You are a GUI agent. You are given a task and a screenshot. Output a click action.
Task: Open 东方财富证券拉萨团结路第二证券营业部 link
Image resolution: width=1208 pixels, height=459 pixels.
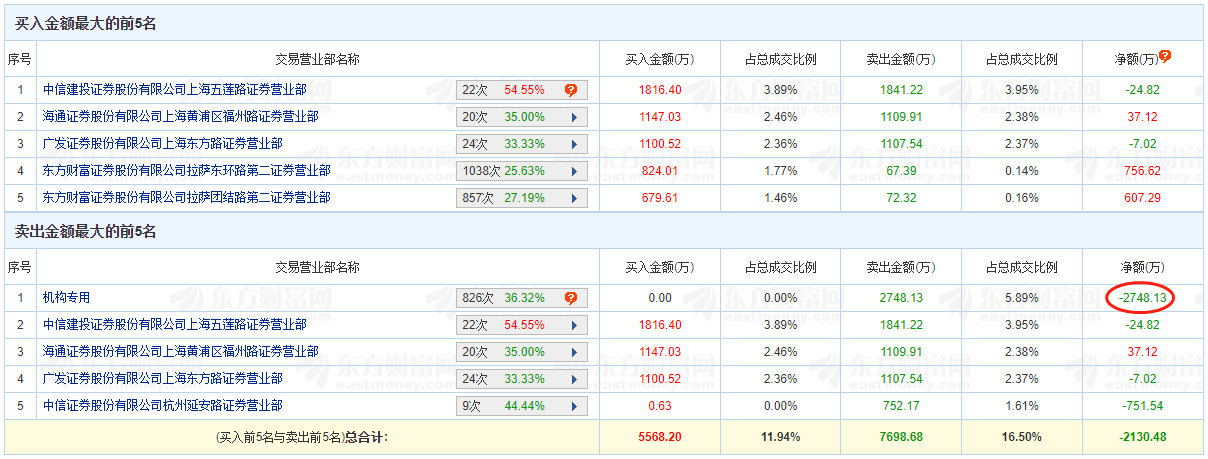[x=187, y=198]
